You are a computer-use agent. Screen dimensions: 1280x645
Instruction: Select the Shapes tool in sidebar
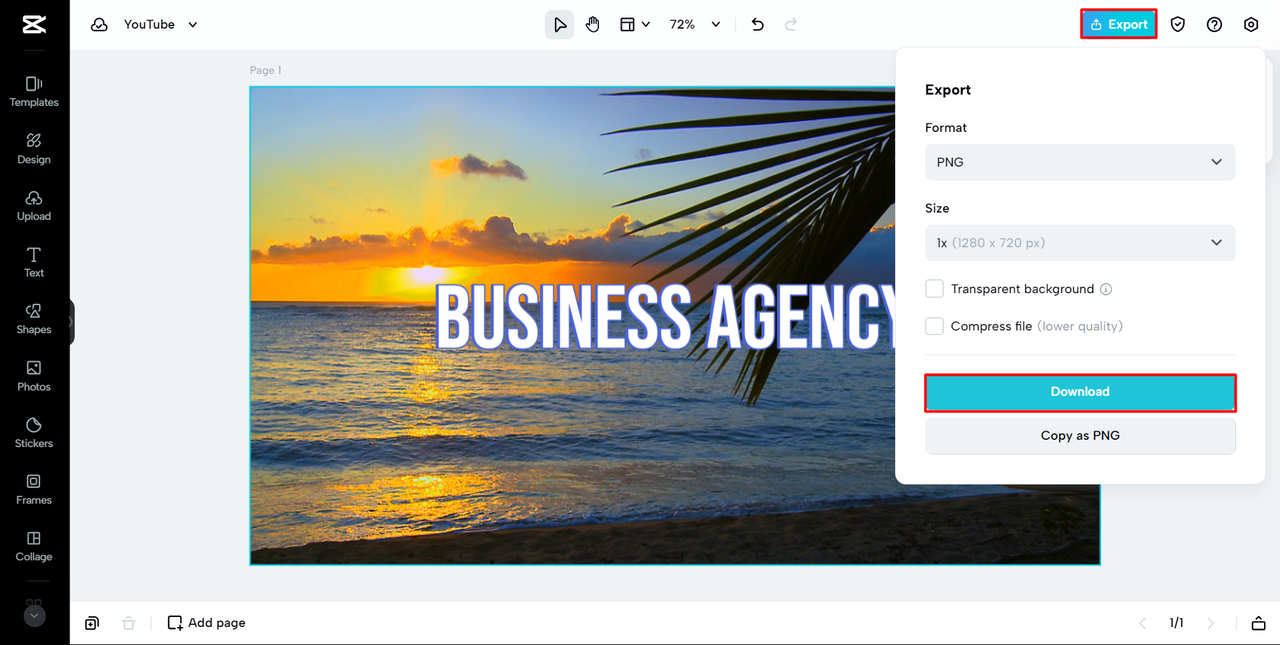tap(34, 318)
